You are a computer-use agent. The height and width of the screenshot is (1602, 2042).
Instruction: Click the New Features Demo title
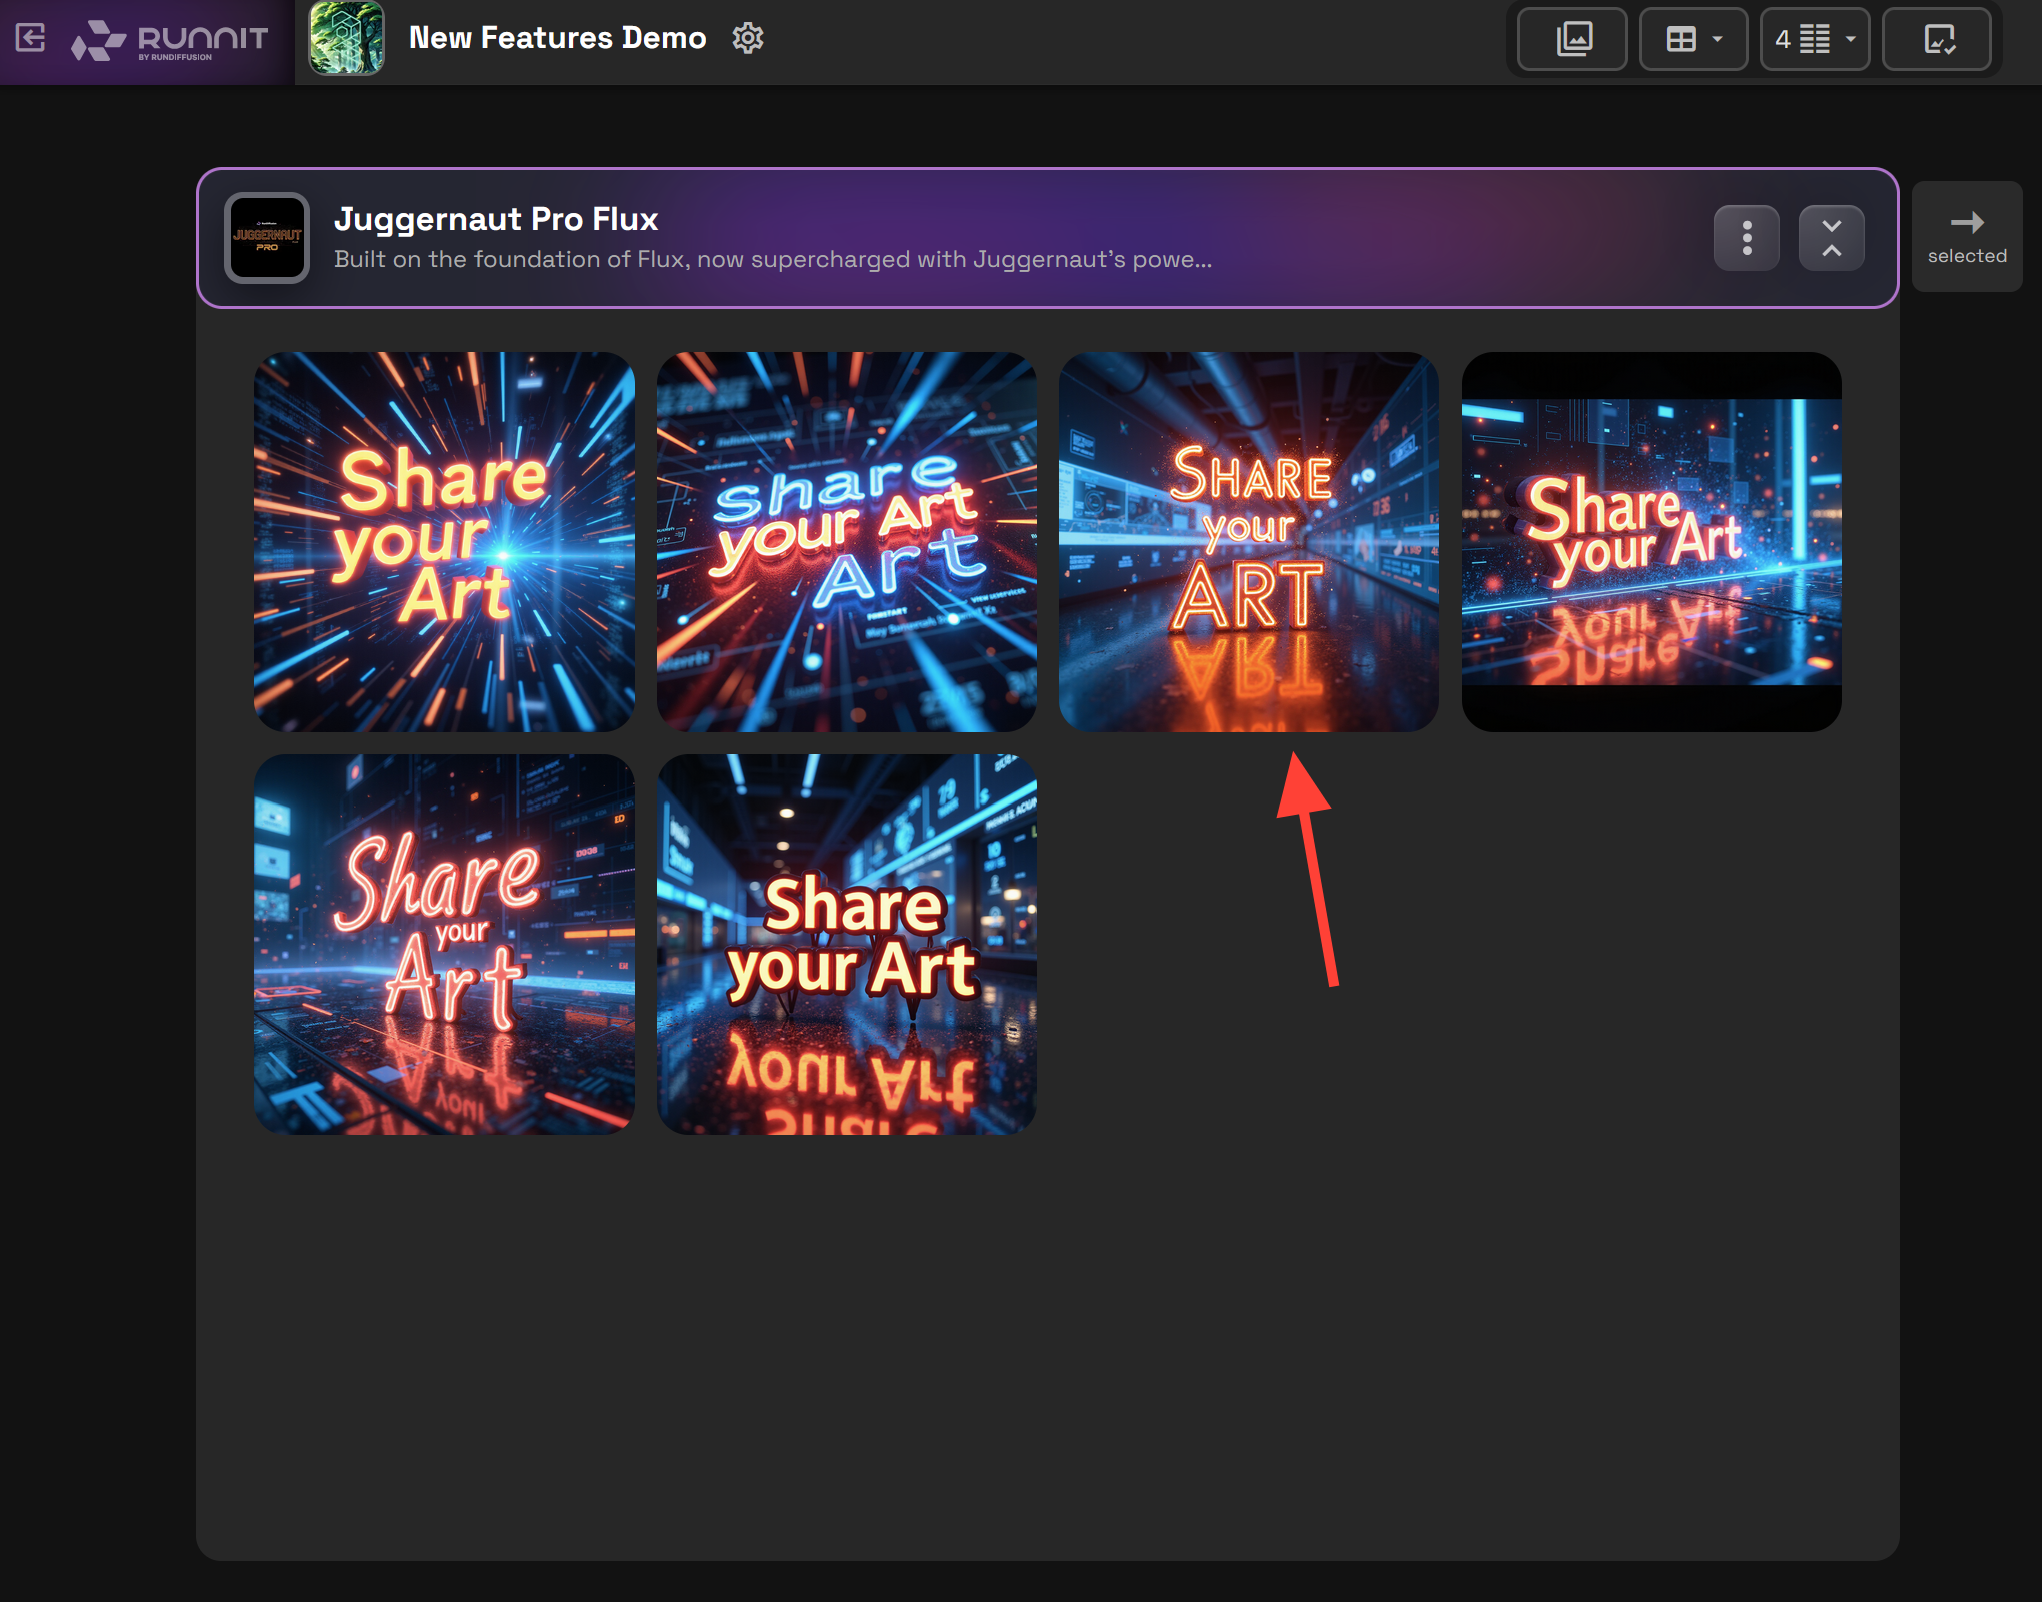click(557, 38)
